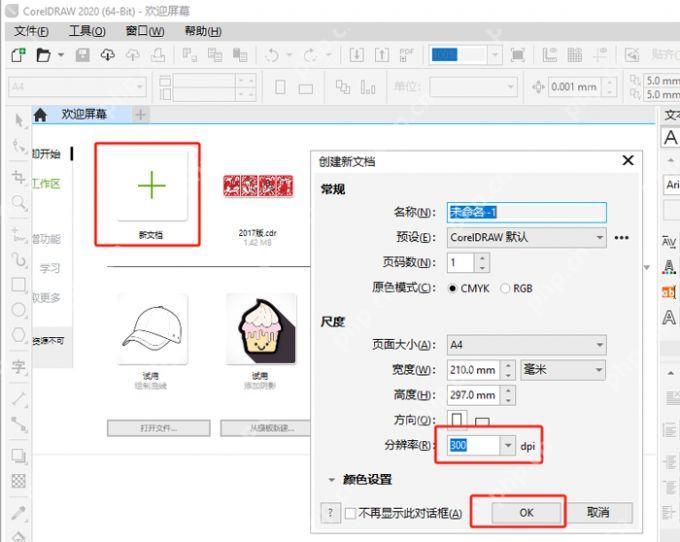Open the page size A4 dropdown
The image size is (680, 542).
tap(526, 345)
